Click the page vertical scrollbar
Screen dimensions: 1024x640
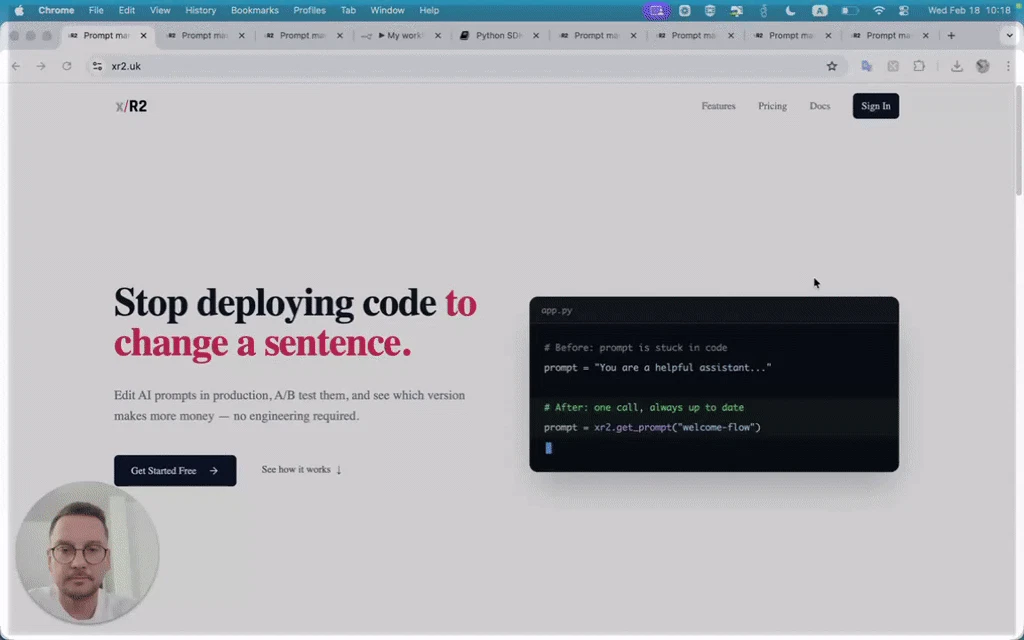(1019, 142)
